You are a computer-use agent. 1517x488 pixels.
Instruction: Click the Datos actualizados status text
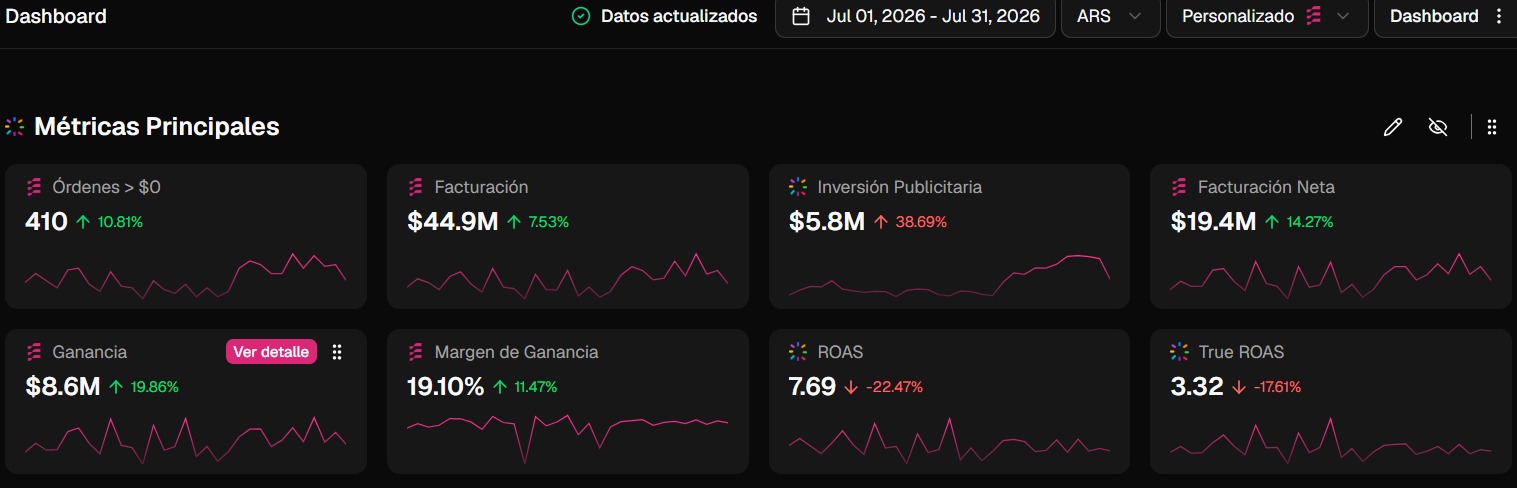pos(679,16)
